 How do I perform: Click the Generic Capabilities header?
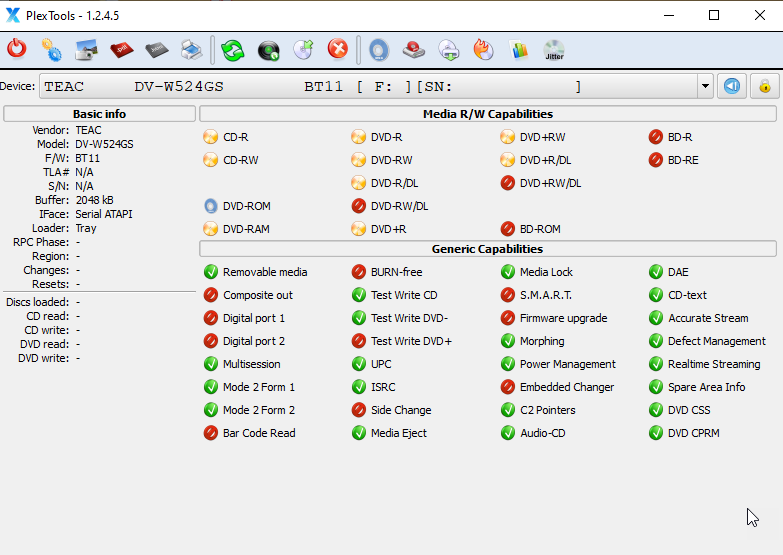click(488, 249)
